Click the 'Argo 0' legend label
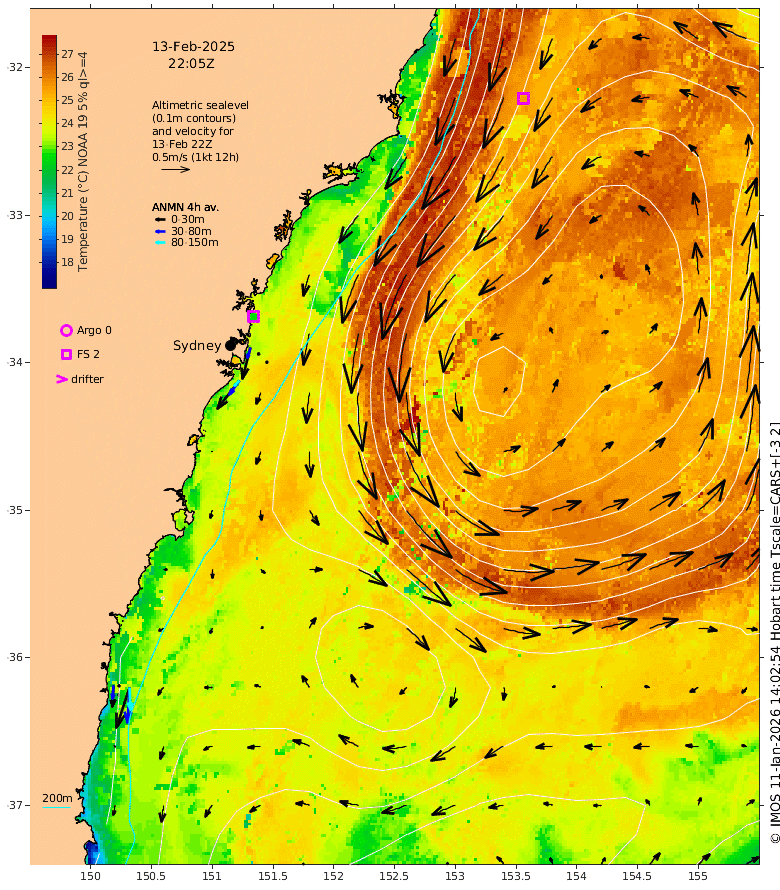The width and height of the screenshot is (780, 890). pos(94,330)
